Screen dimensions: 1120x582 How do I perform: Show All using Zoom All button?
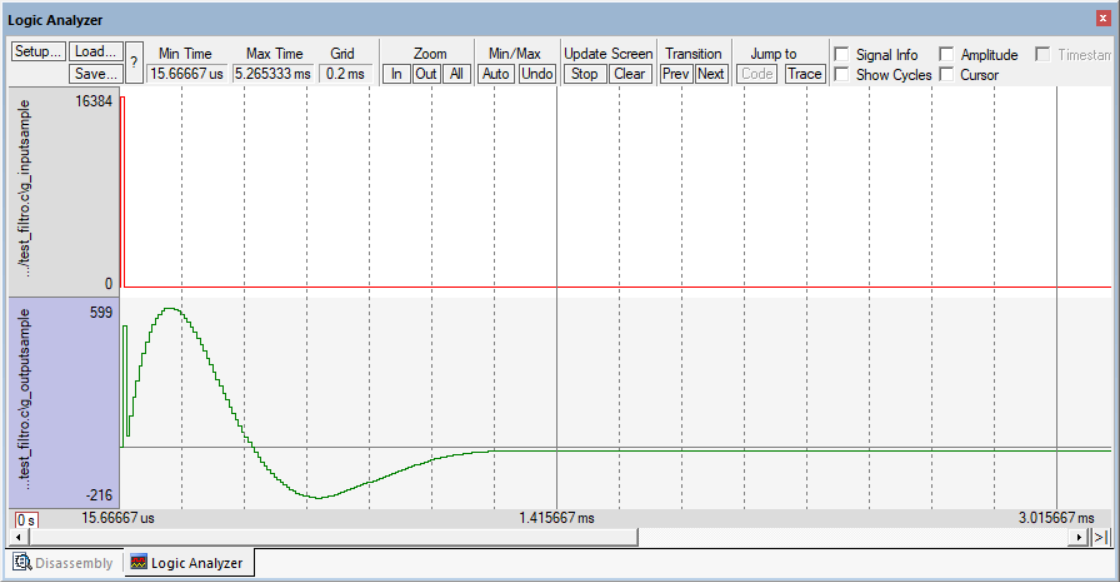point(456,74)
